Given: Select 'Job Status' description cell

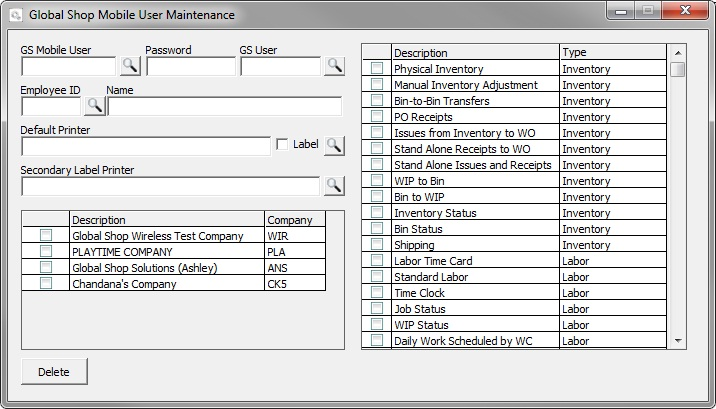Looking at the screenshot, I should click(475, 308).
